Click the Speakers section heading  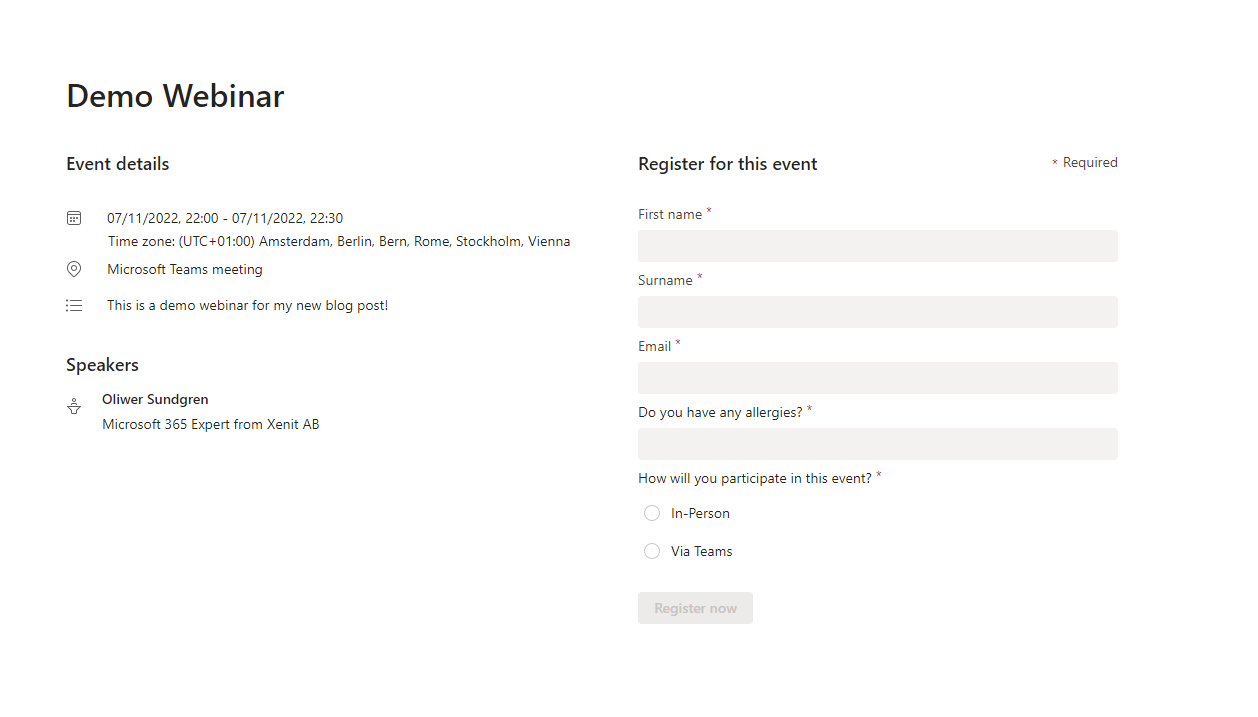pyautogui.click(x=102, y=364)
